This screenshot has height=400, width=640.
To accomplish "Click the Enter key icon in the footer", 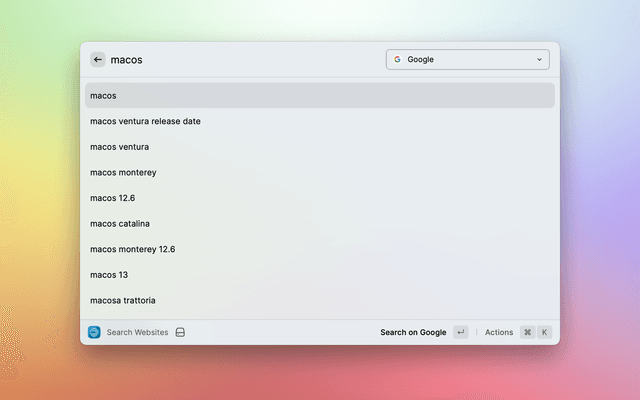I will point(460,332).
